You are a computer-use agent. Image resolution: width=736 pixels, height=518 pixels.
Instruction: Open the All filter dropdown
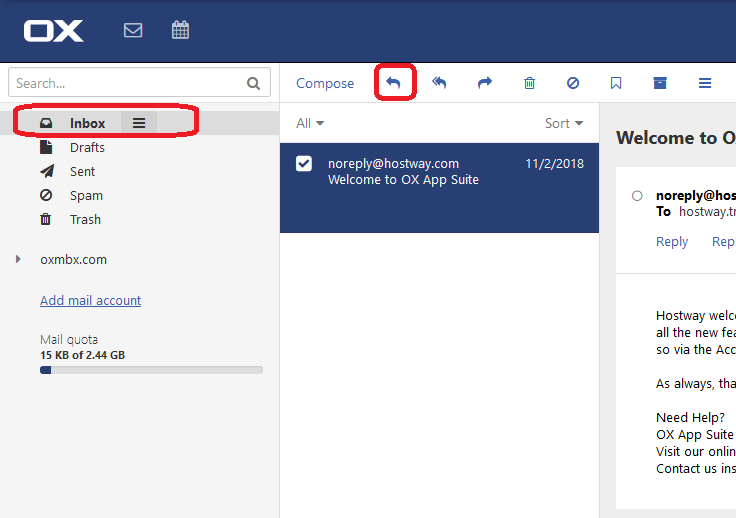[x=310, y=123]
